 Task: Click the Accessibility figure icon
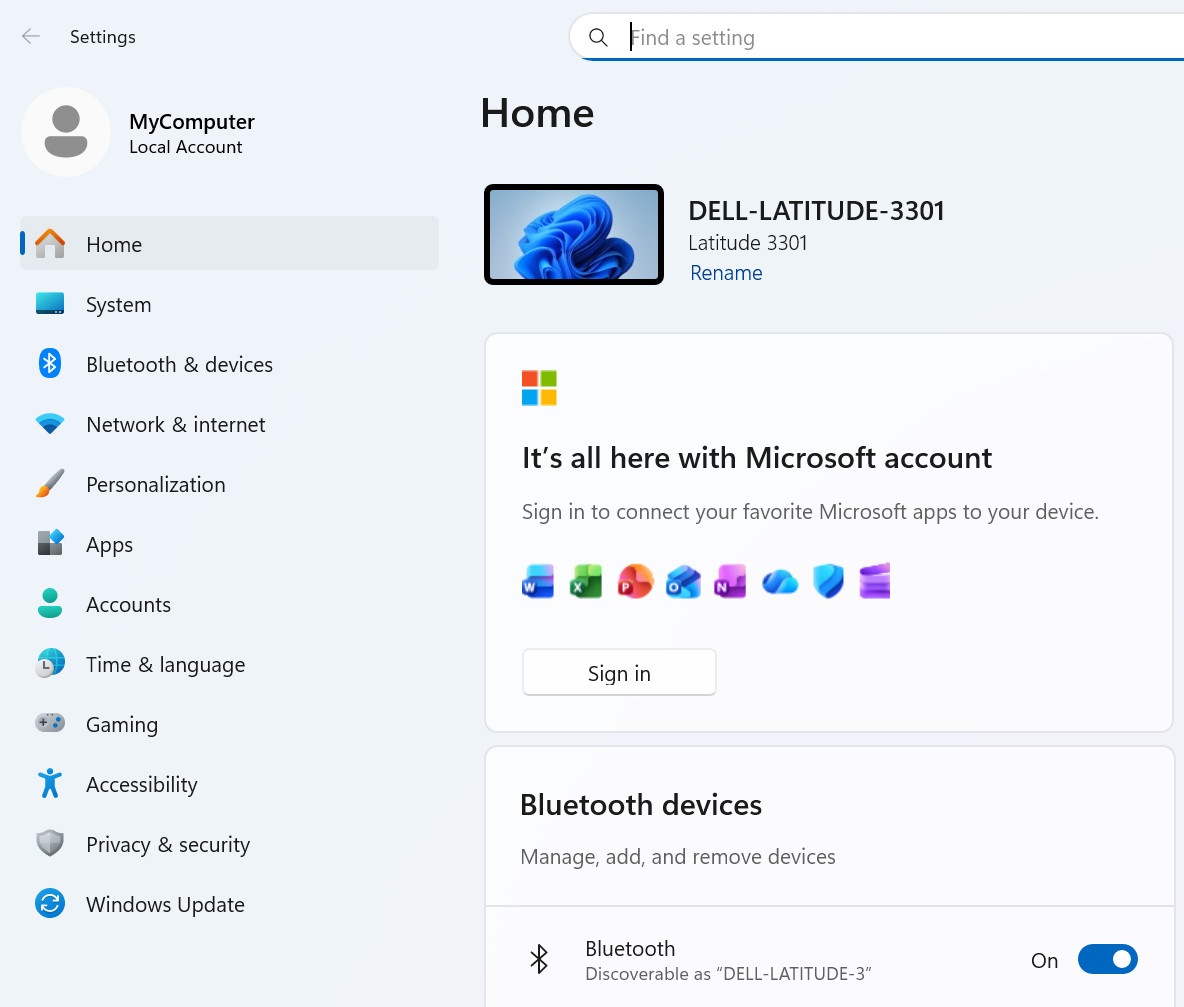pyautogui.click(x=50, y=784)
